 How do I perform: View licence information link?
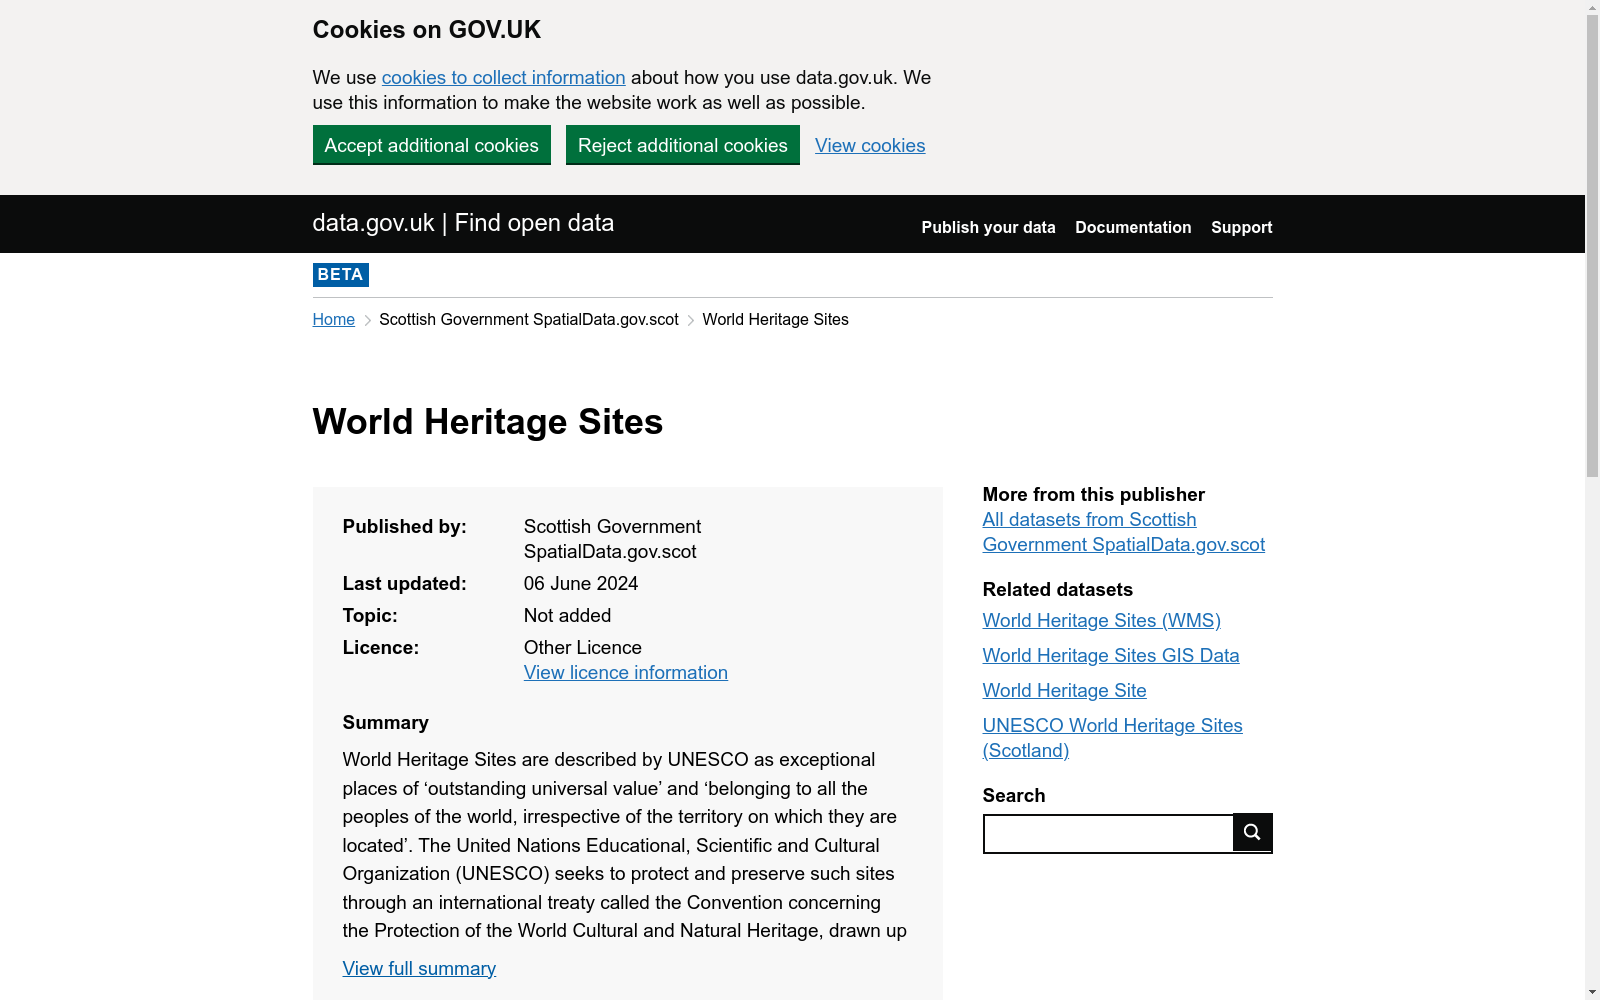(626, 673)
